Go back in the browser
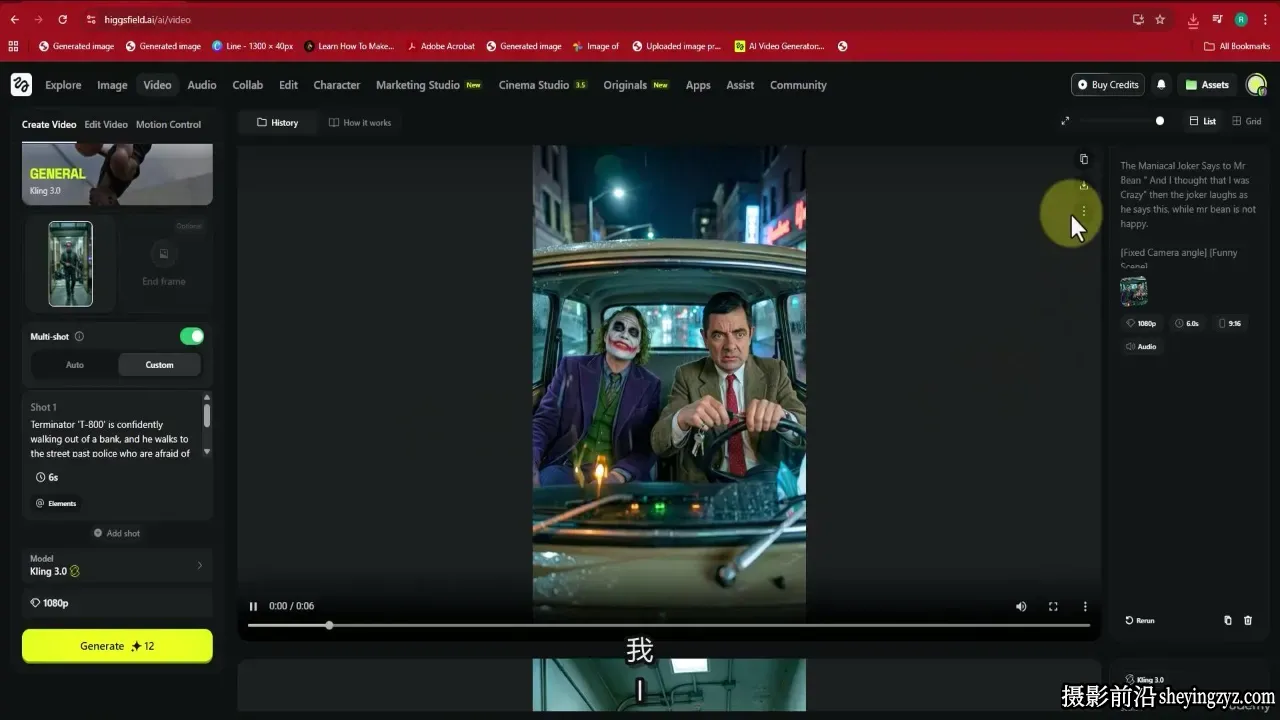The height and width of the screenshot is (720, 1280). click(x=14, y=19)
